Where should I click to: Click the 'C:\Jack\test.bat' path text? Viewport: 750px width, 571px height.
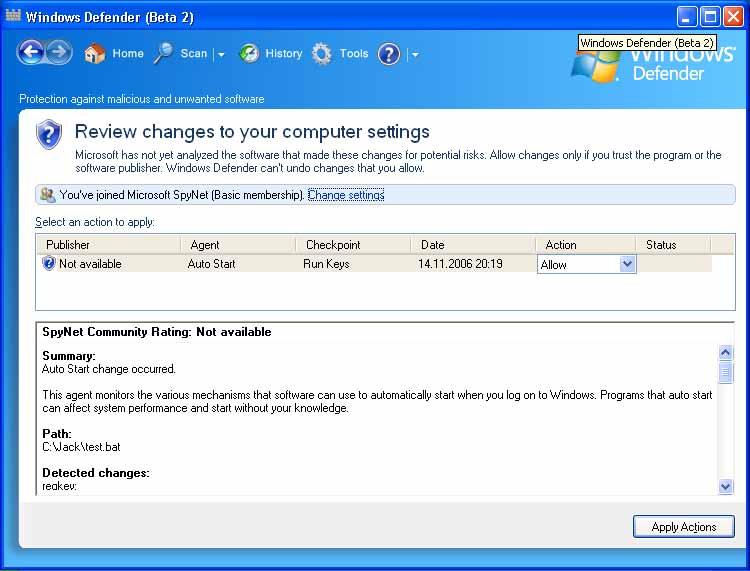click(81, 447)
